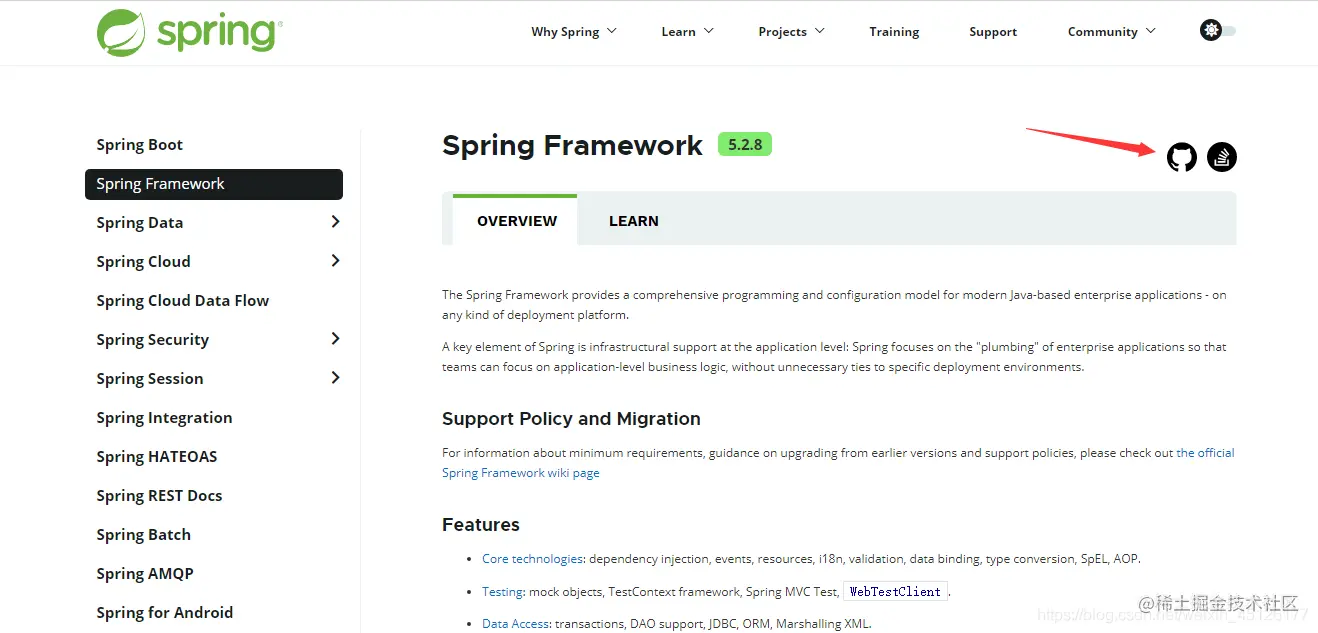Expand the Projects dropdown menu
Screen dimensions: 1318x633
[x=792, y=32]
